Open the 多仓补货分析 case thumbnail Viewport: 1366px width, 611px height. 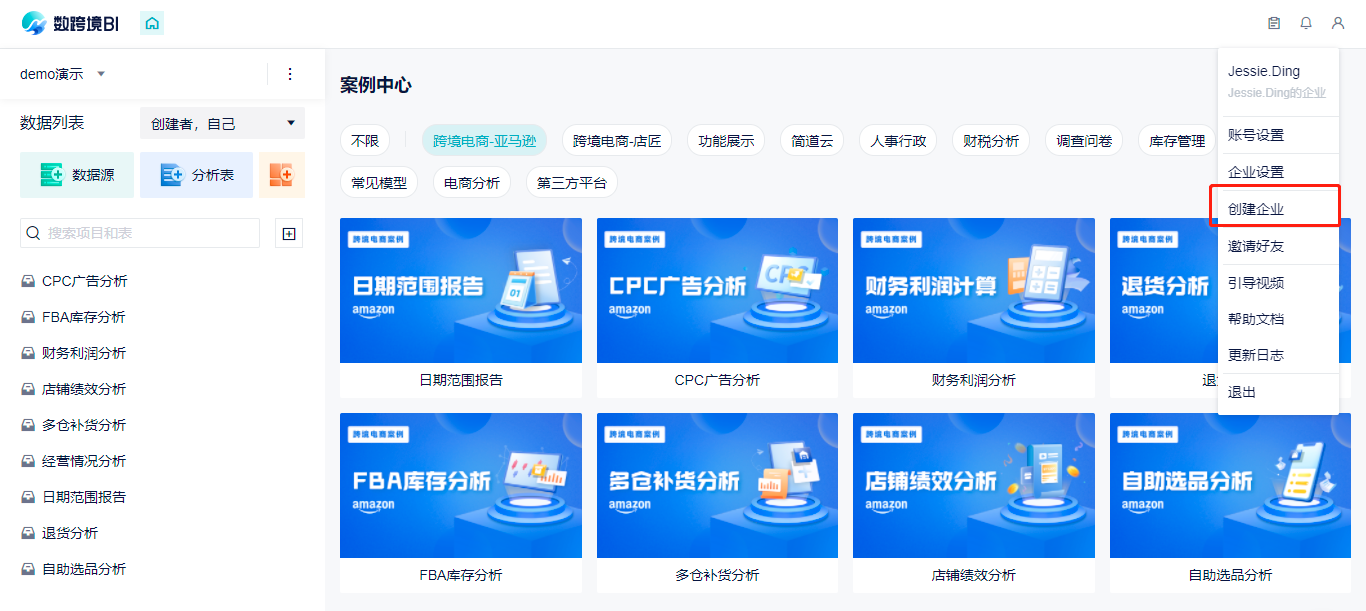pyautogui.click(x=717, y=486)
